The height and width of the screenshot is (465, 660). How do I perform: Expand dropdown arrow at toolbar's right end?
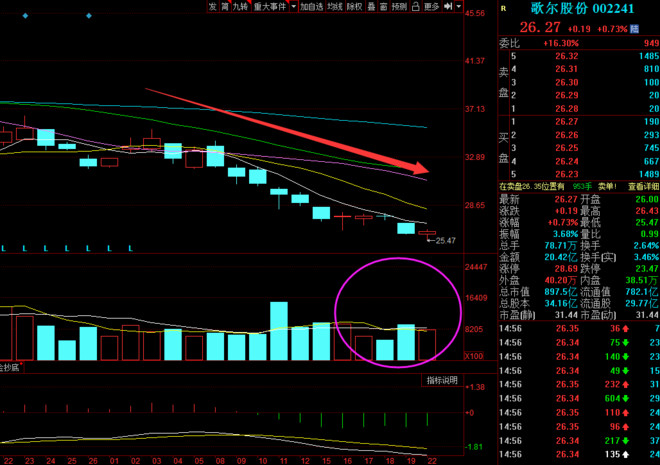pyautogui.click(x=457, y=6)
